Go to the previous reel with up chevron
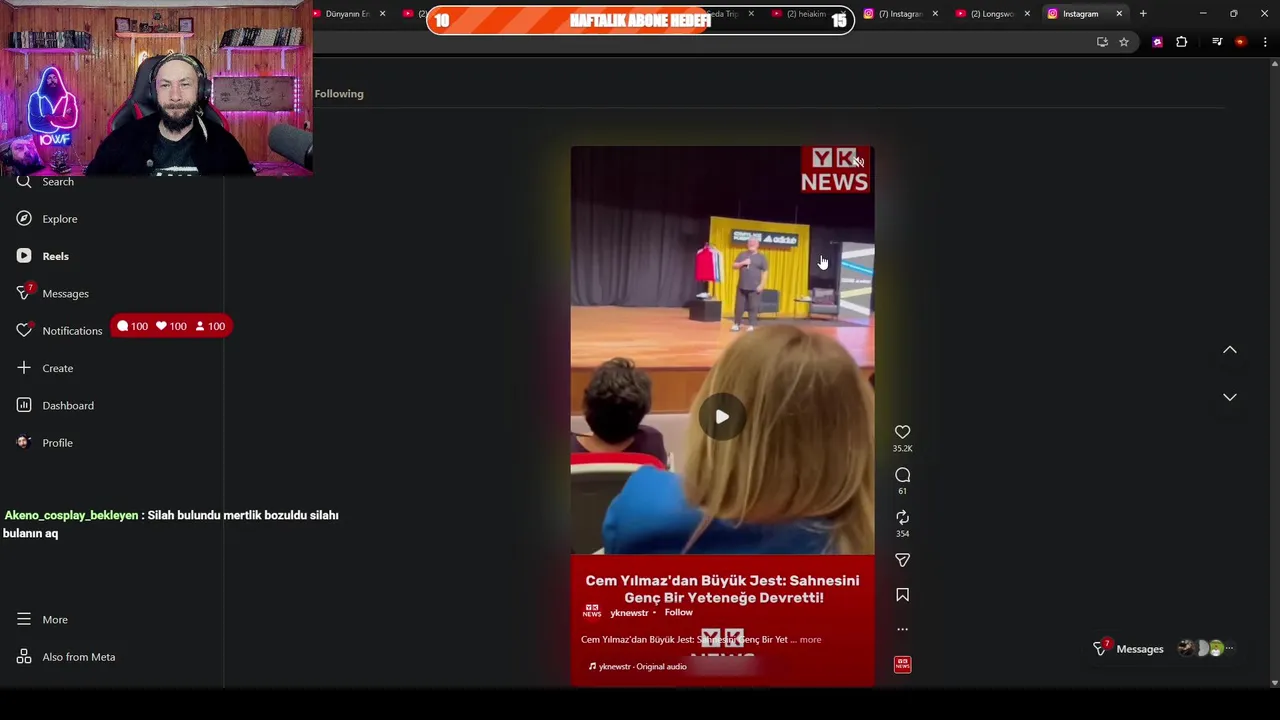The width and height of the screenshot is (1280, 720). click(1230, 350)
